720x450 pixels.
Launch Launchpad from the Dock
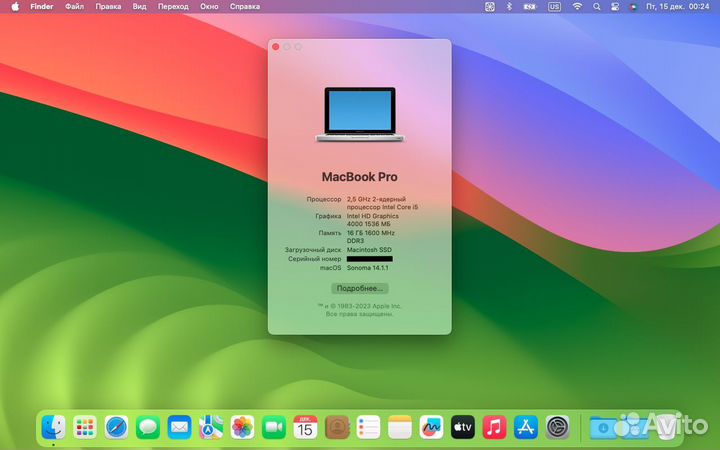click(x=85, y=428)
